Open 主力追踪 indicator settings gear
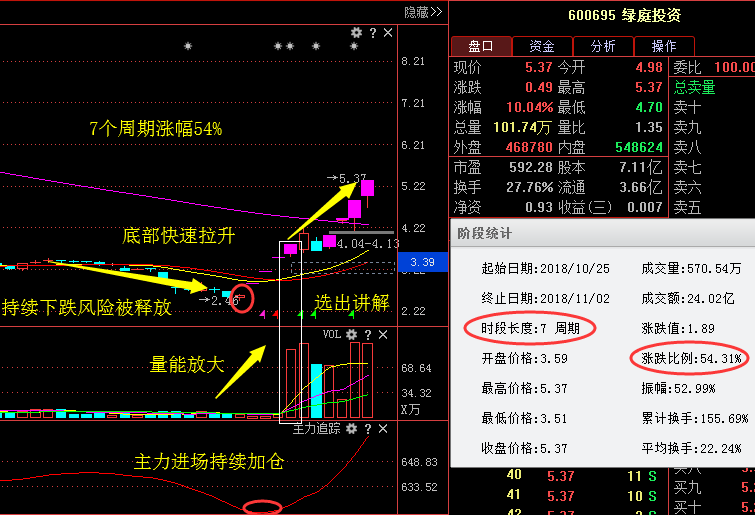 (x=351, y=428)
